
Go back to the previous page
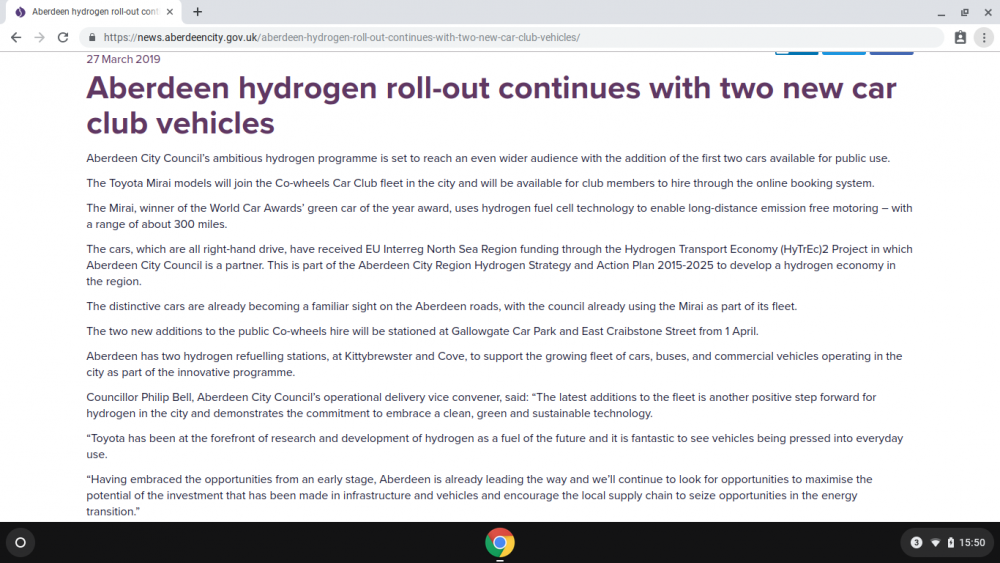(x=16, y=38)
